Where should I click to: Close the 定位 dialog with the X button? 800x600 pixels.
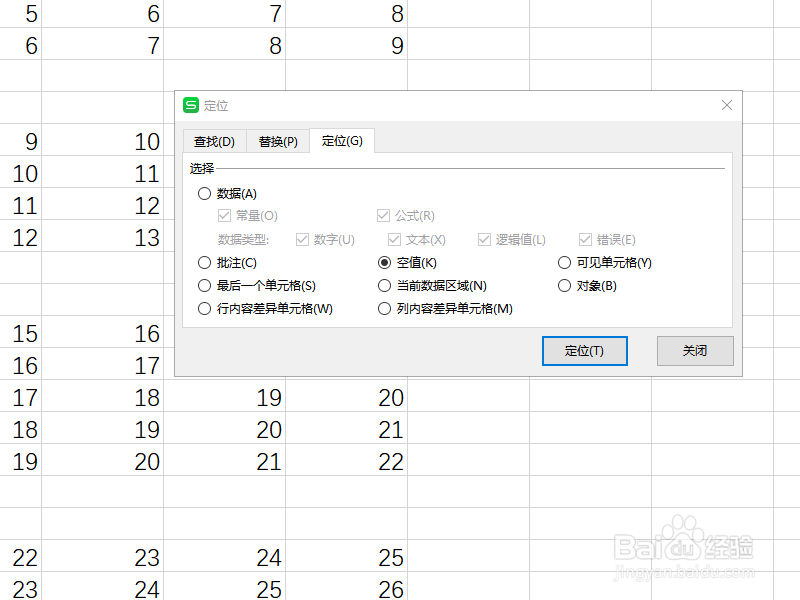tap(727, 105)
